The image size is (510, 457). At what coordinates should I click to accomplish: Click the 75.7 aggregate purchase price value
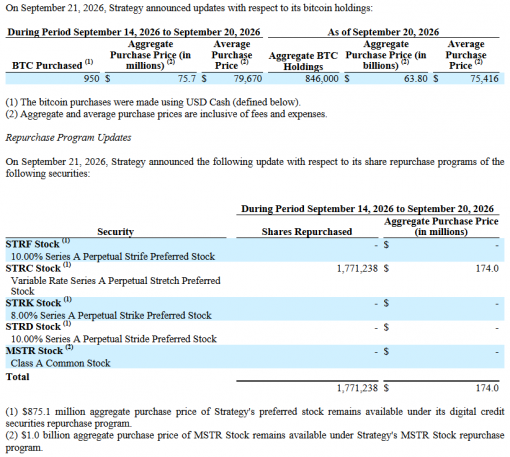187,79
